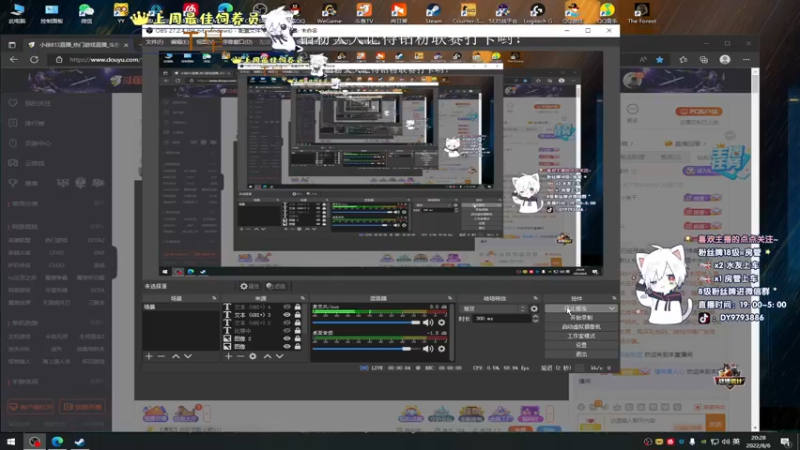The height and width of the screenshot is (450, 800).
Task: Click the 300 ms duration field
Action: 502,318
